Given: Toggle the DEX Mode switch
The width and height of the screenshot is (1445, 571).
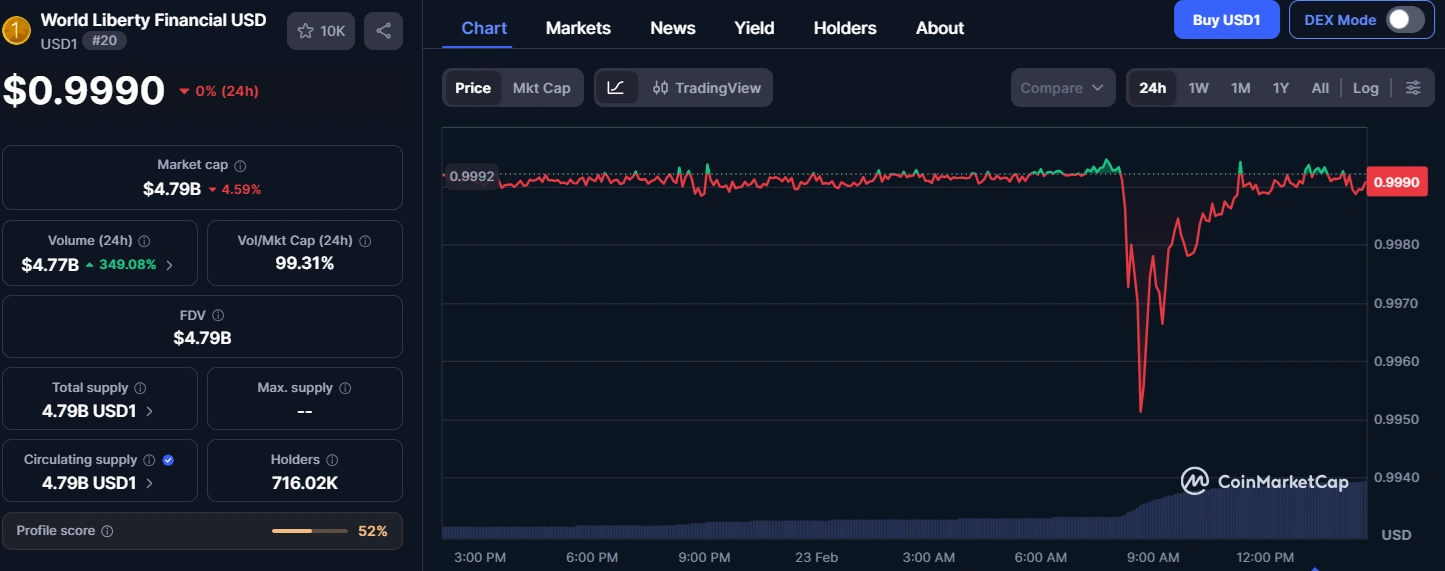Looking at the screenshot, I should pos(1404,20).
